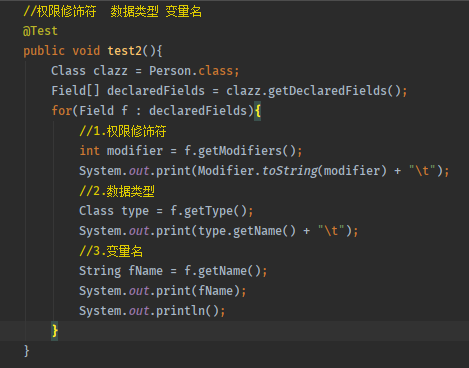Click the comment line //2.数据类型

pos(117,191)
